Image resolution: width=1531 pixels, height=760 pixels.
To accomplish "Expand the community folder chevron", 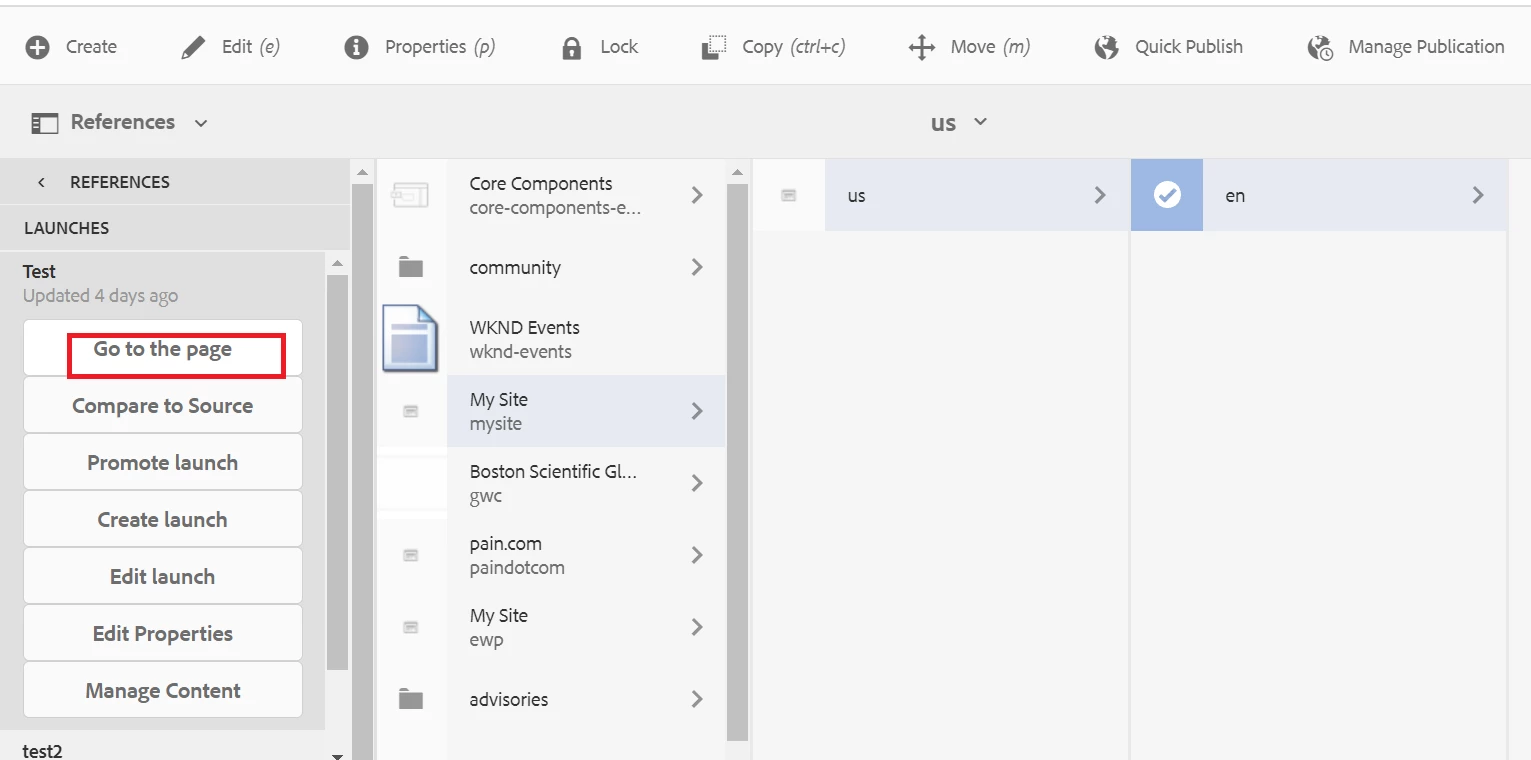I will (697, 267).
